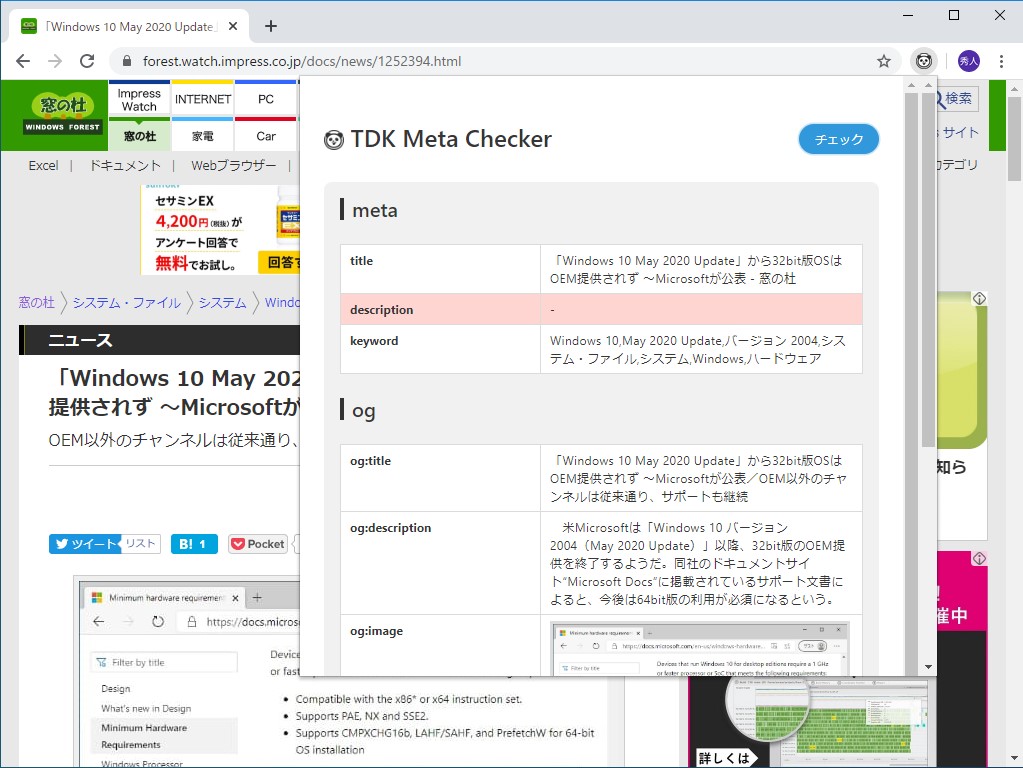This screenshot has height=768, width=1023.
Task: Click the Hatena Bookmark B! icon
Action: click(193, 543)
